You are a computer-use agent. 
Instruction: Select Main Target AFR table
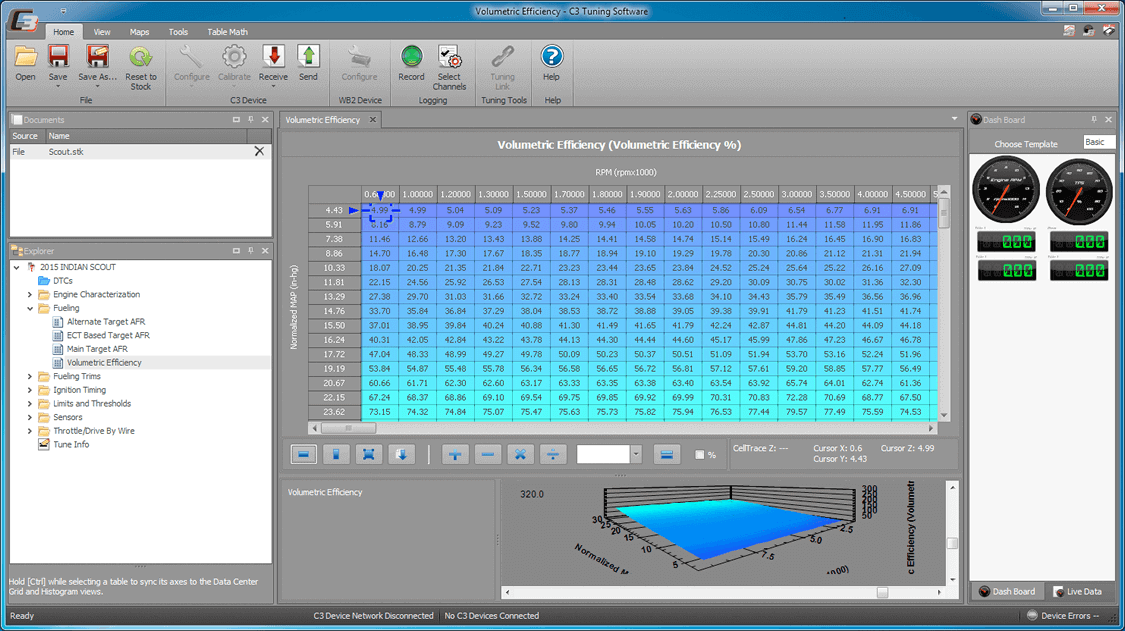pyautogui.click(x=97, y=349)
